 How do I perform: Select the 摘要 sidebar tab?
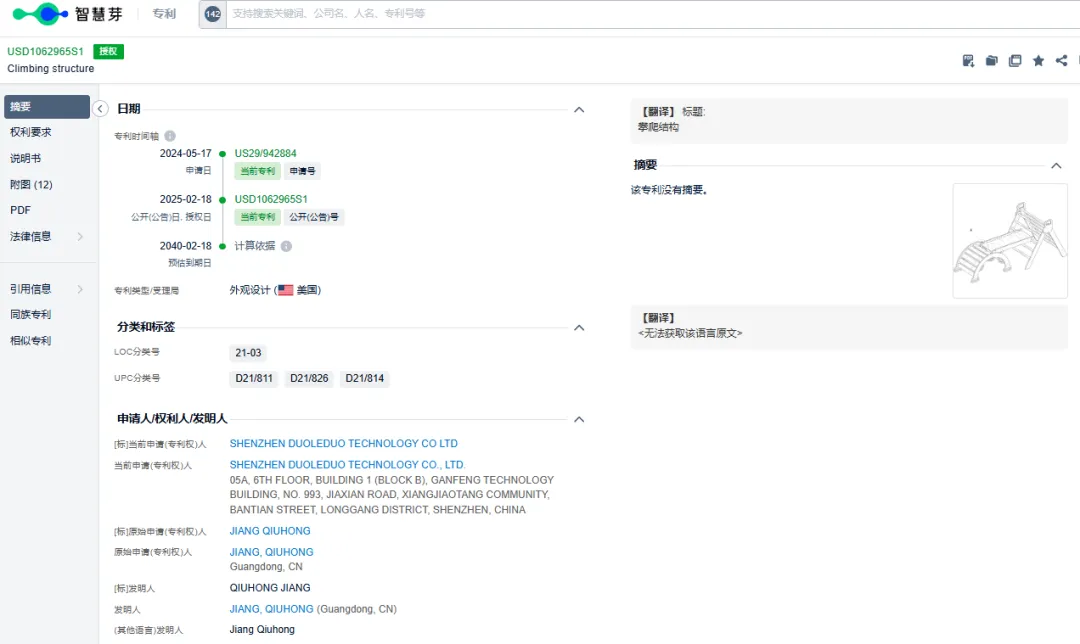47,107
